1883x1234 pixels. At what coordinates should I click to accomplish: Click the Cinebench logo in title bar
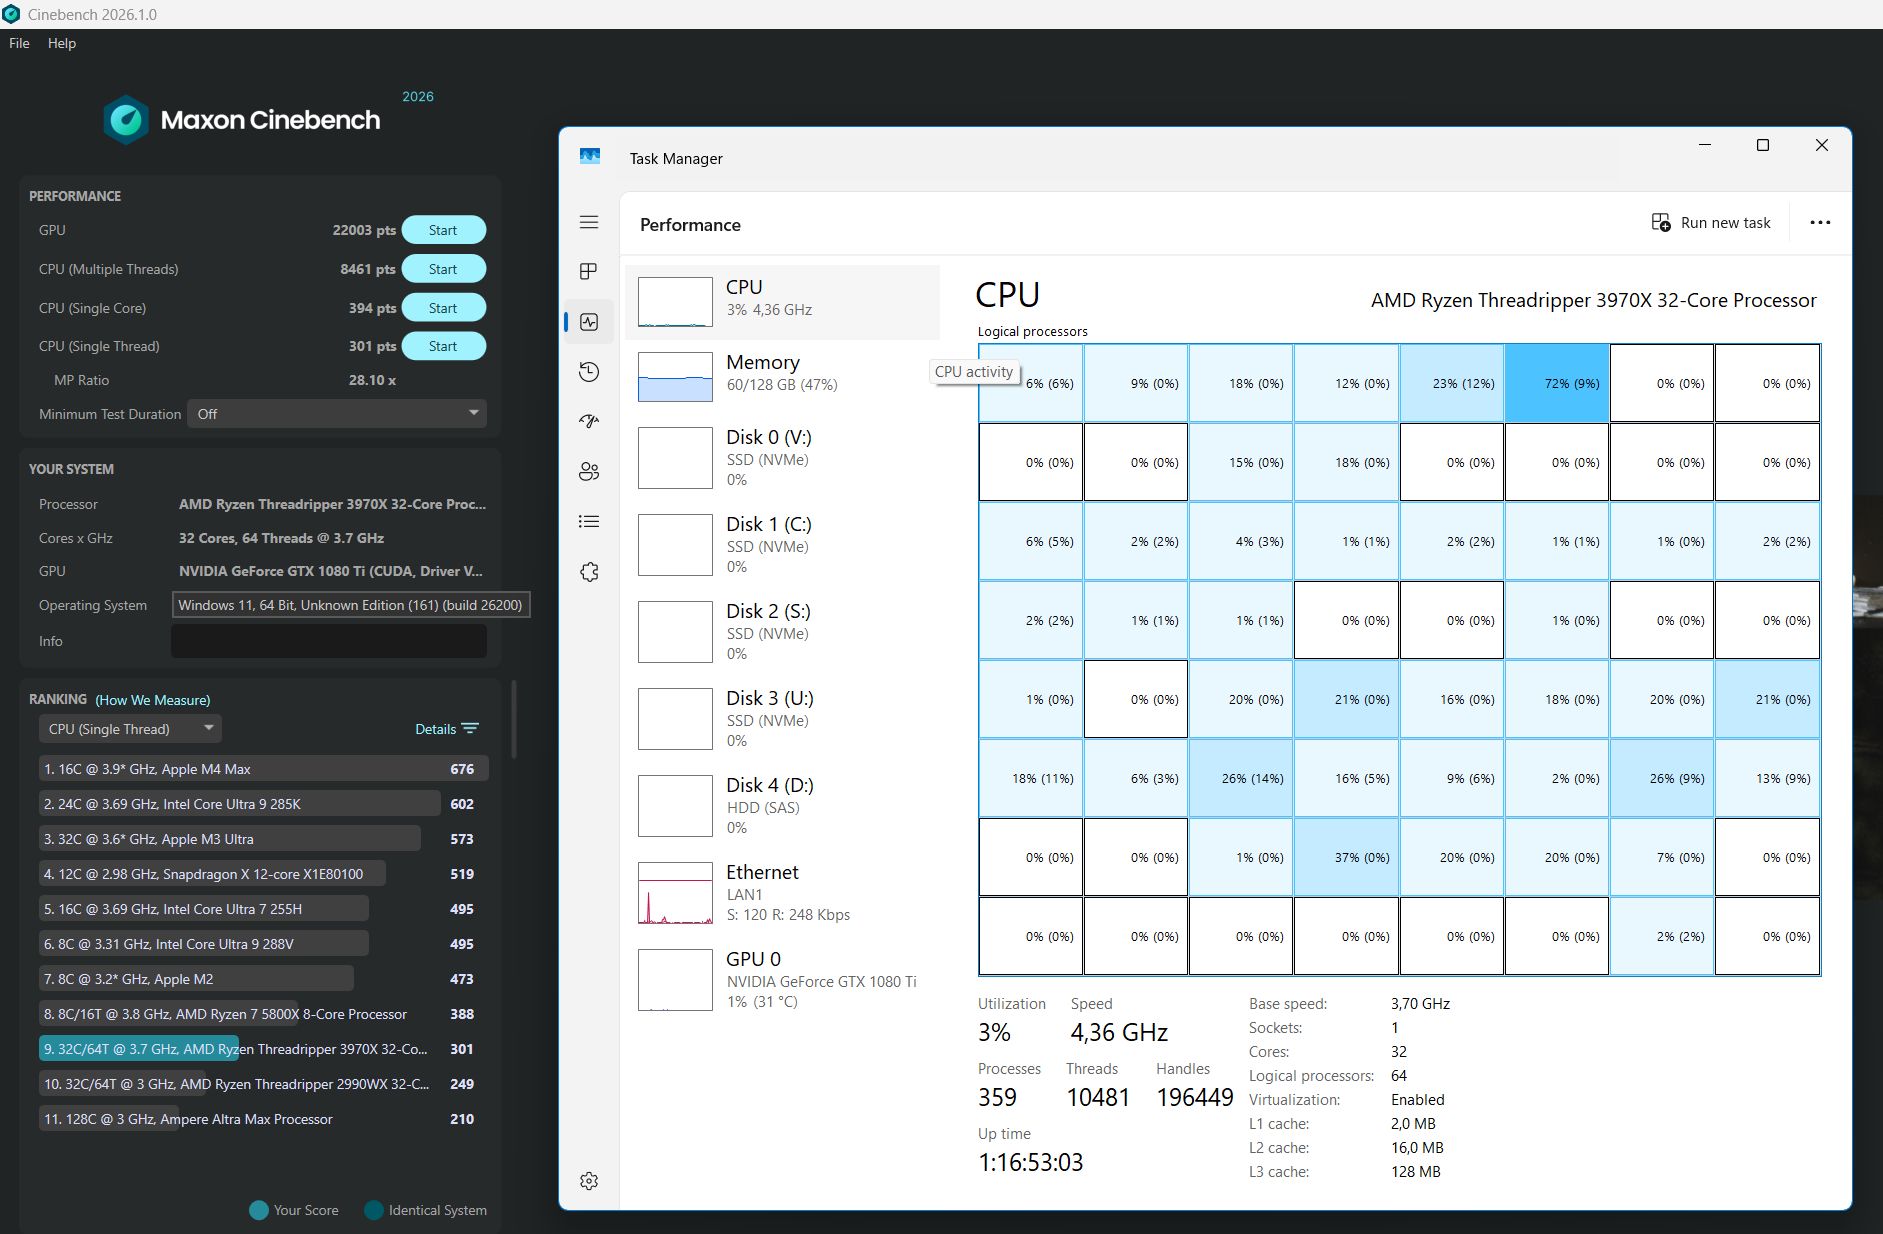(11, 14)
